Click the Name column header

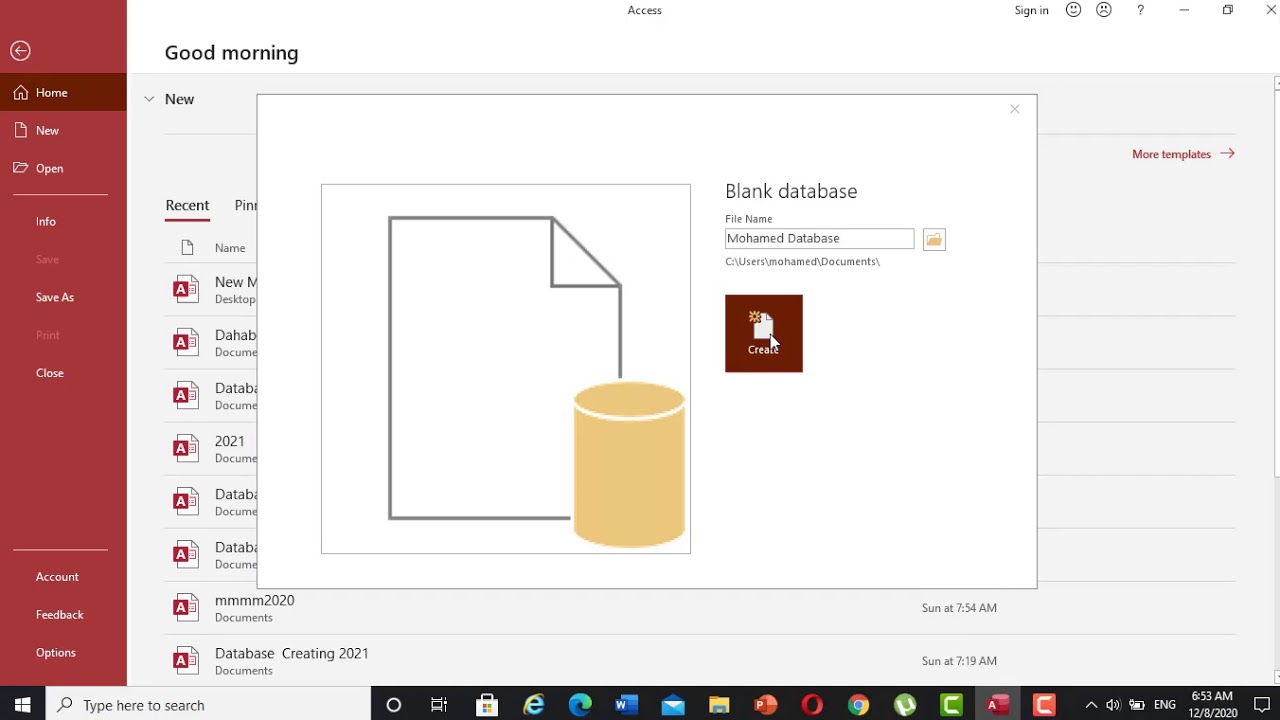pyautogui.click(x=230, y=248)
